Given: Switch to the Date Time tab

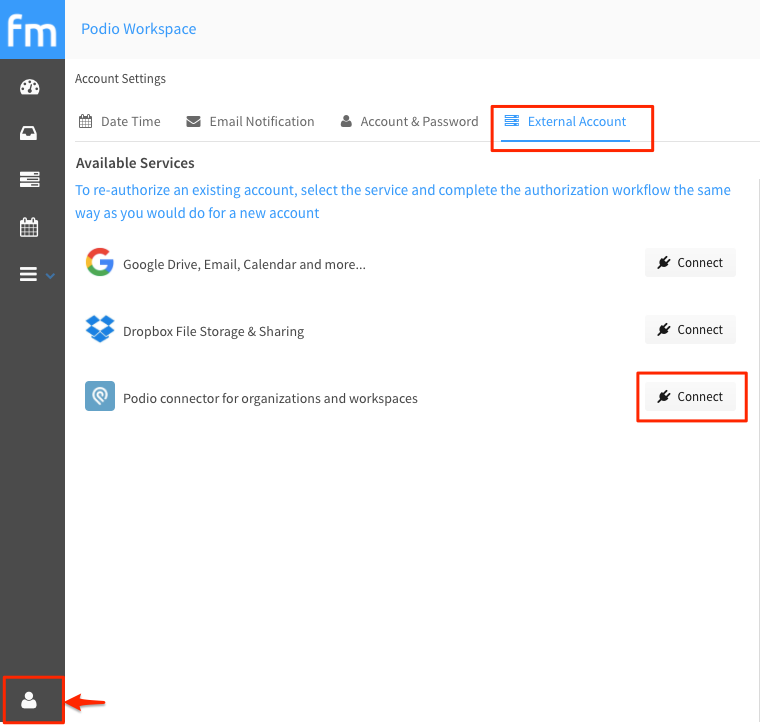Looking at the screenshot, I should point(120,122).
